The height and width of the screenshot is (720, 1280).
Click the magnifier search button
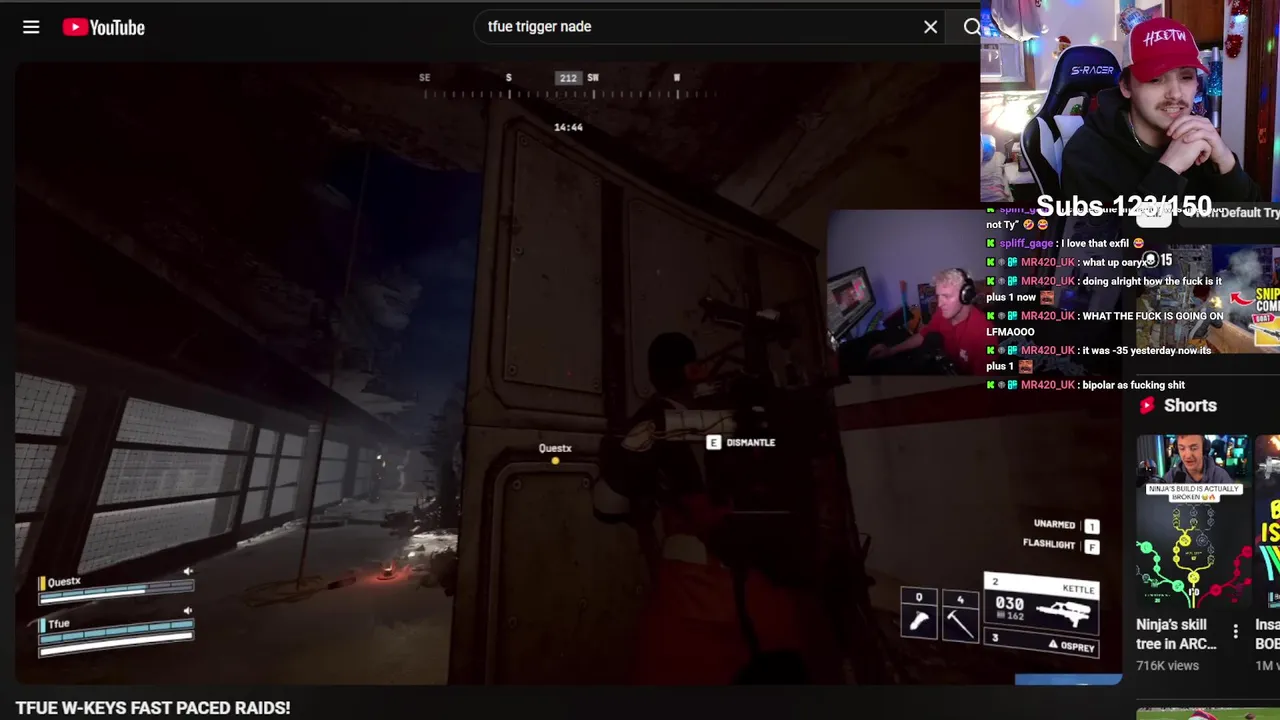(971, 27)
